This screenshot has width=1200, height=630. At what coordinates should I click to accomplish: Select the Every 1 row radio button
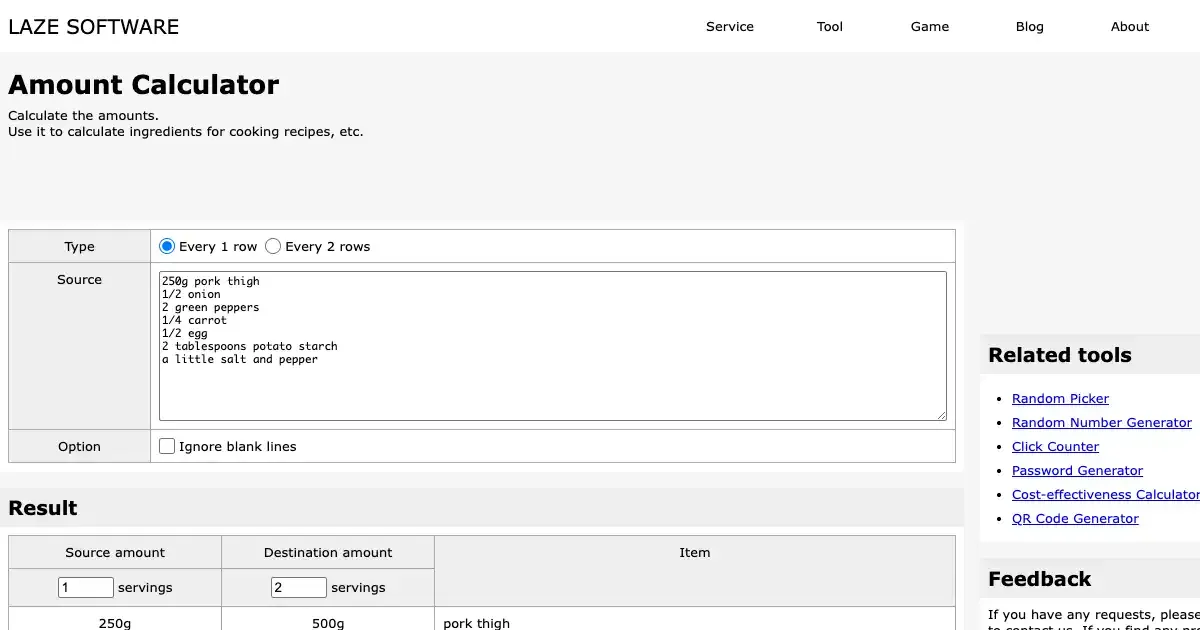[x=167, y=246]
